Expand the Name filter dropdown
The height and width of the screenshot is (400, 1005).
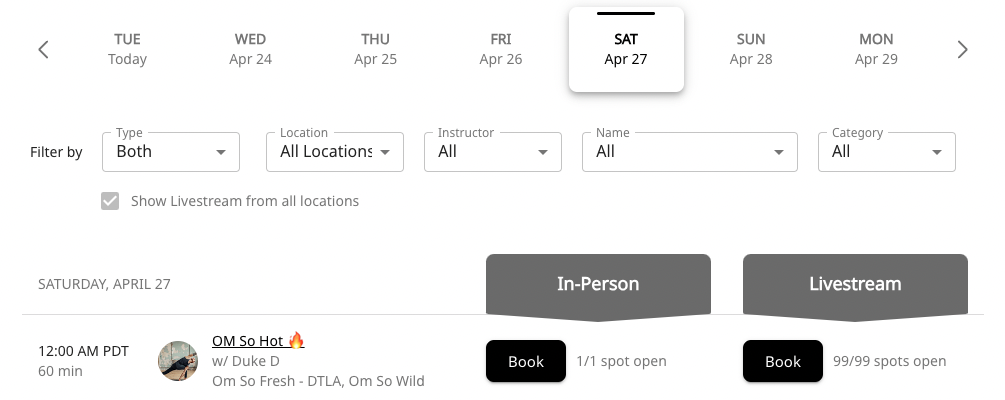click(x=689, y=152)
